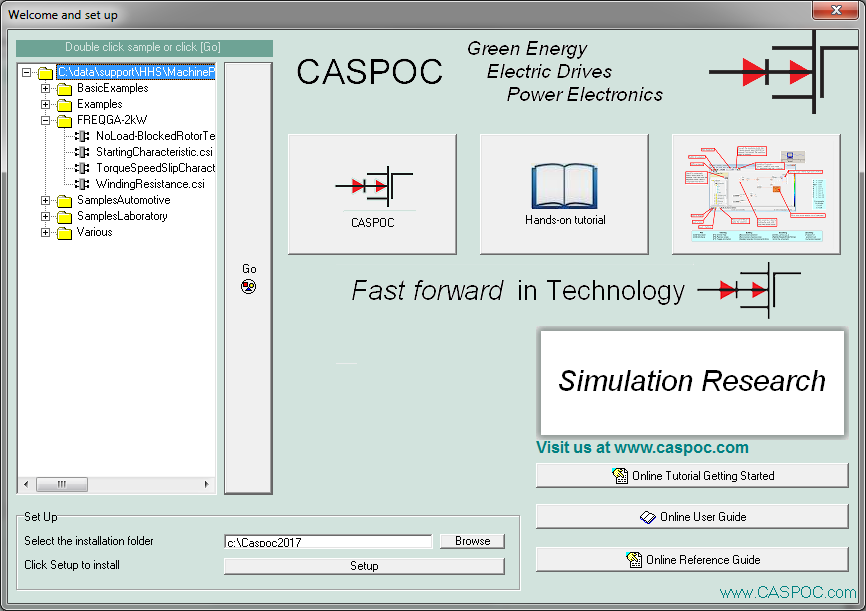
Task: Close the Welcome and set up window
Action: tap(836, 10)
